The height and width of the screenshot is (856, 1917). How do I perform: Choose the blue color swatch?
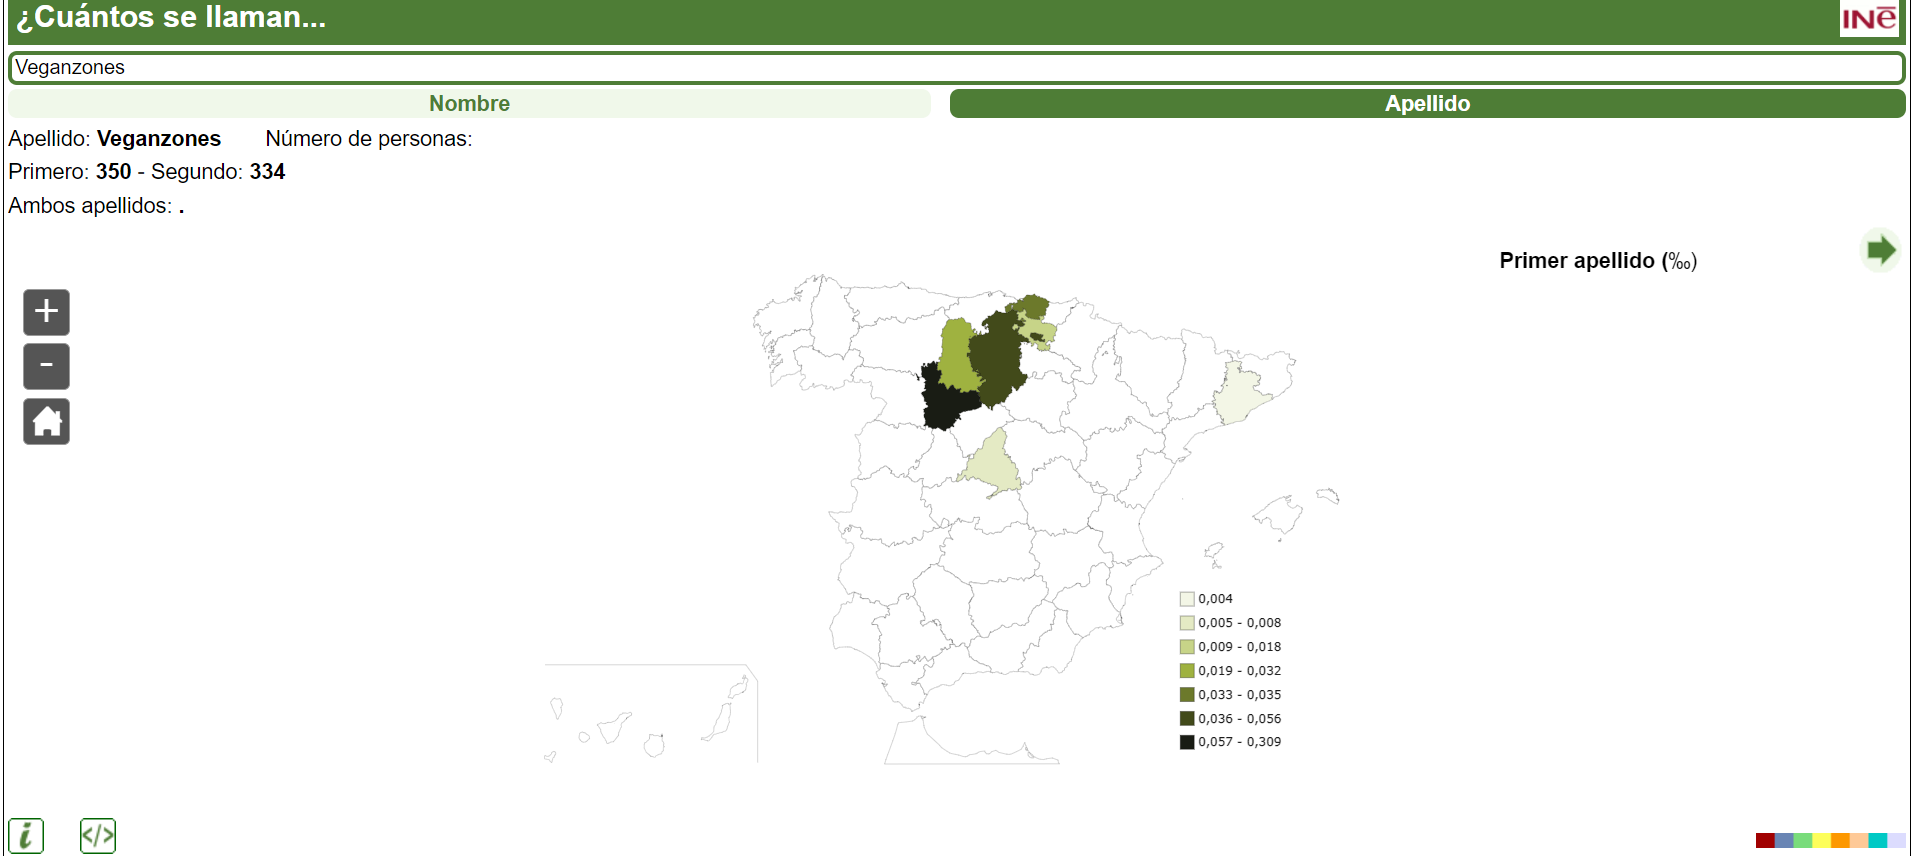pyautogui.click(x=1784, y=841)
